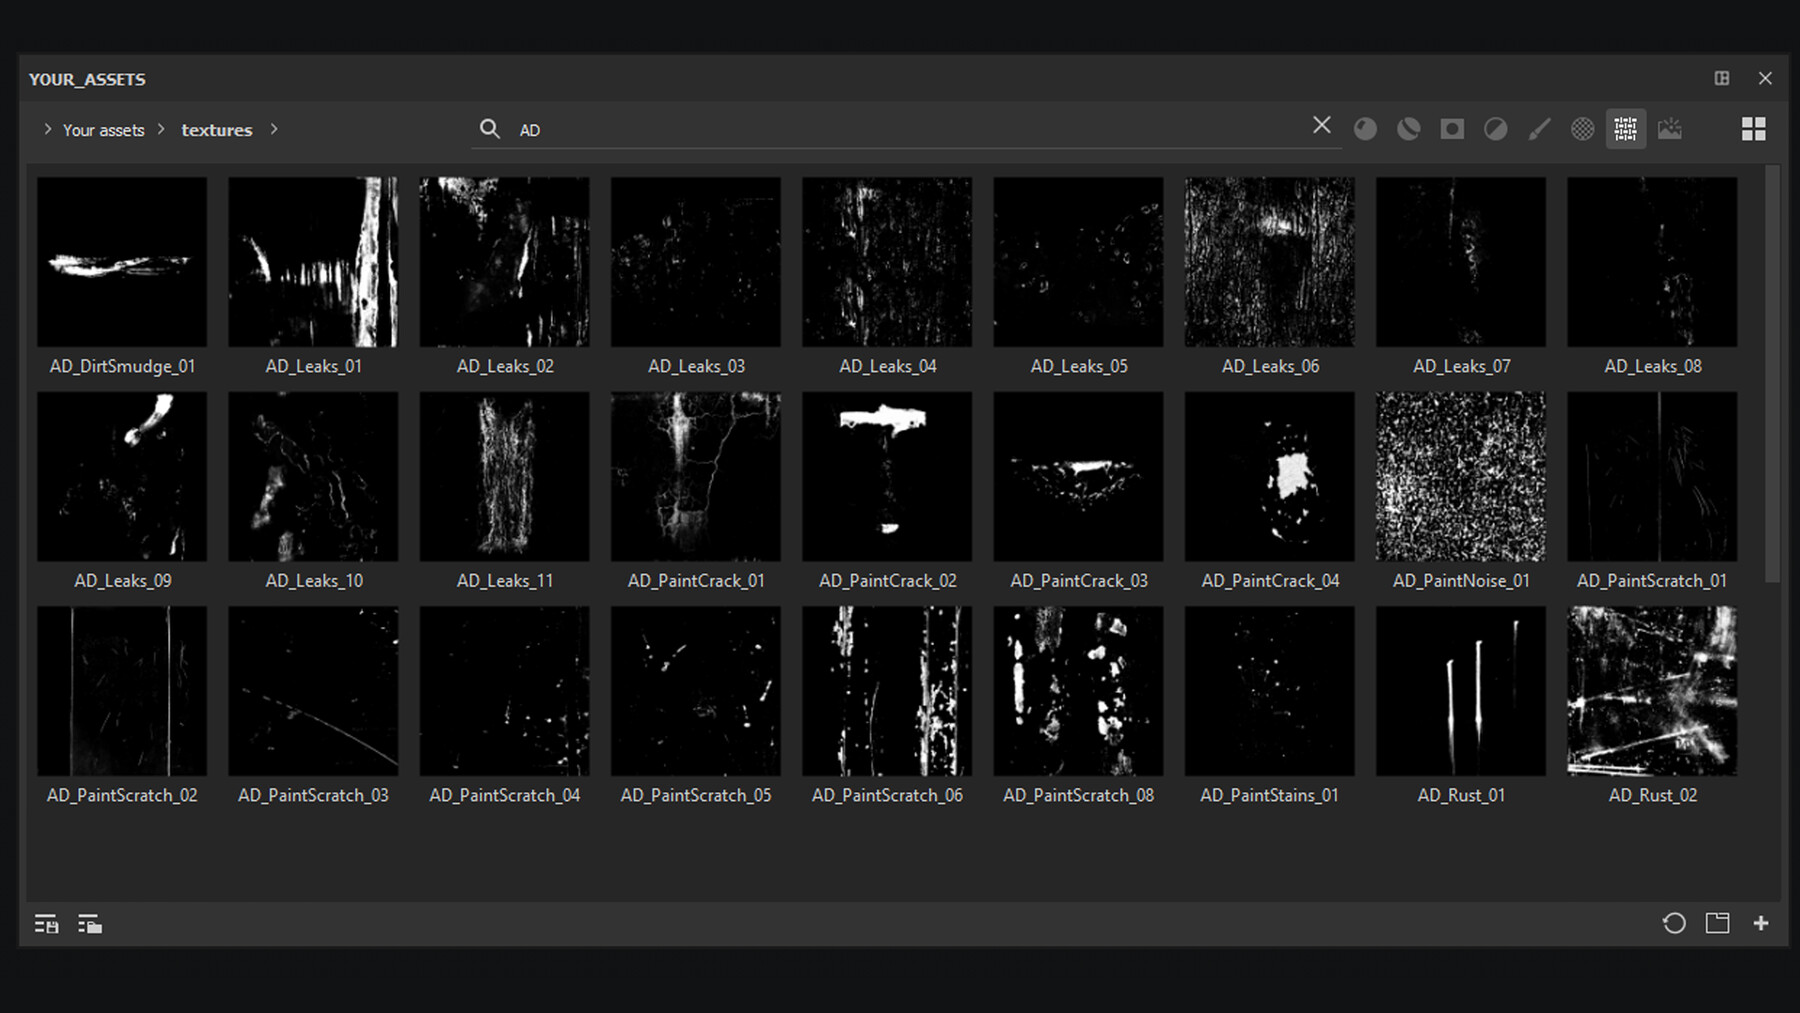Select the AD_Rust_01 texture thumbnail
1800x1013 pixels.
point(1460,690)
